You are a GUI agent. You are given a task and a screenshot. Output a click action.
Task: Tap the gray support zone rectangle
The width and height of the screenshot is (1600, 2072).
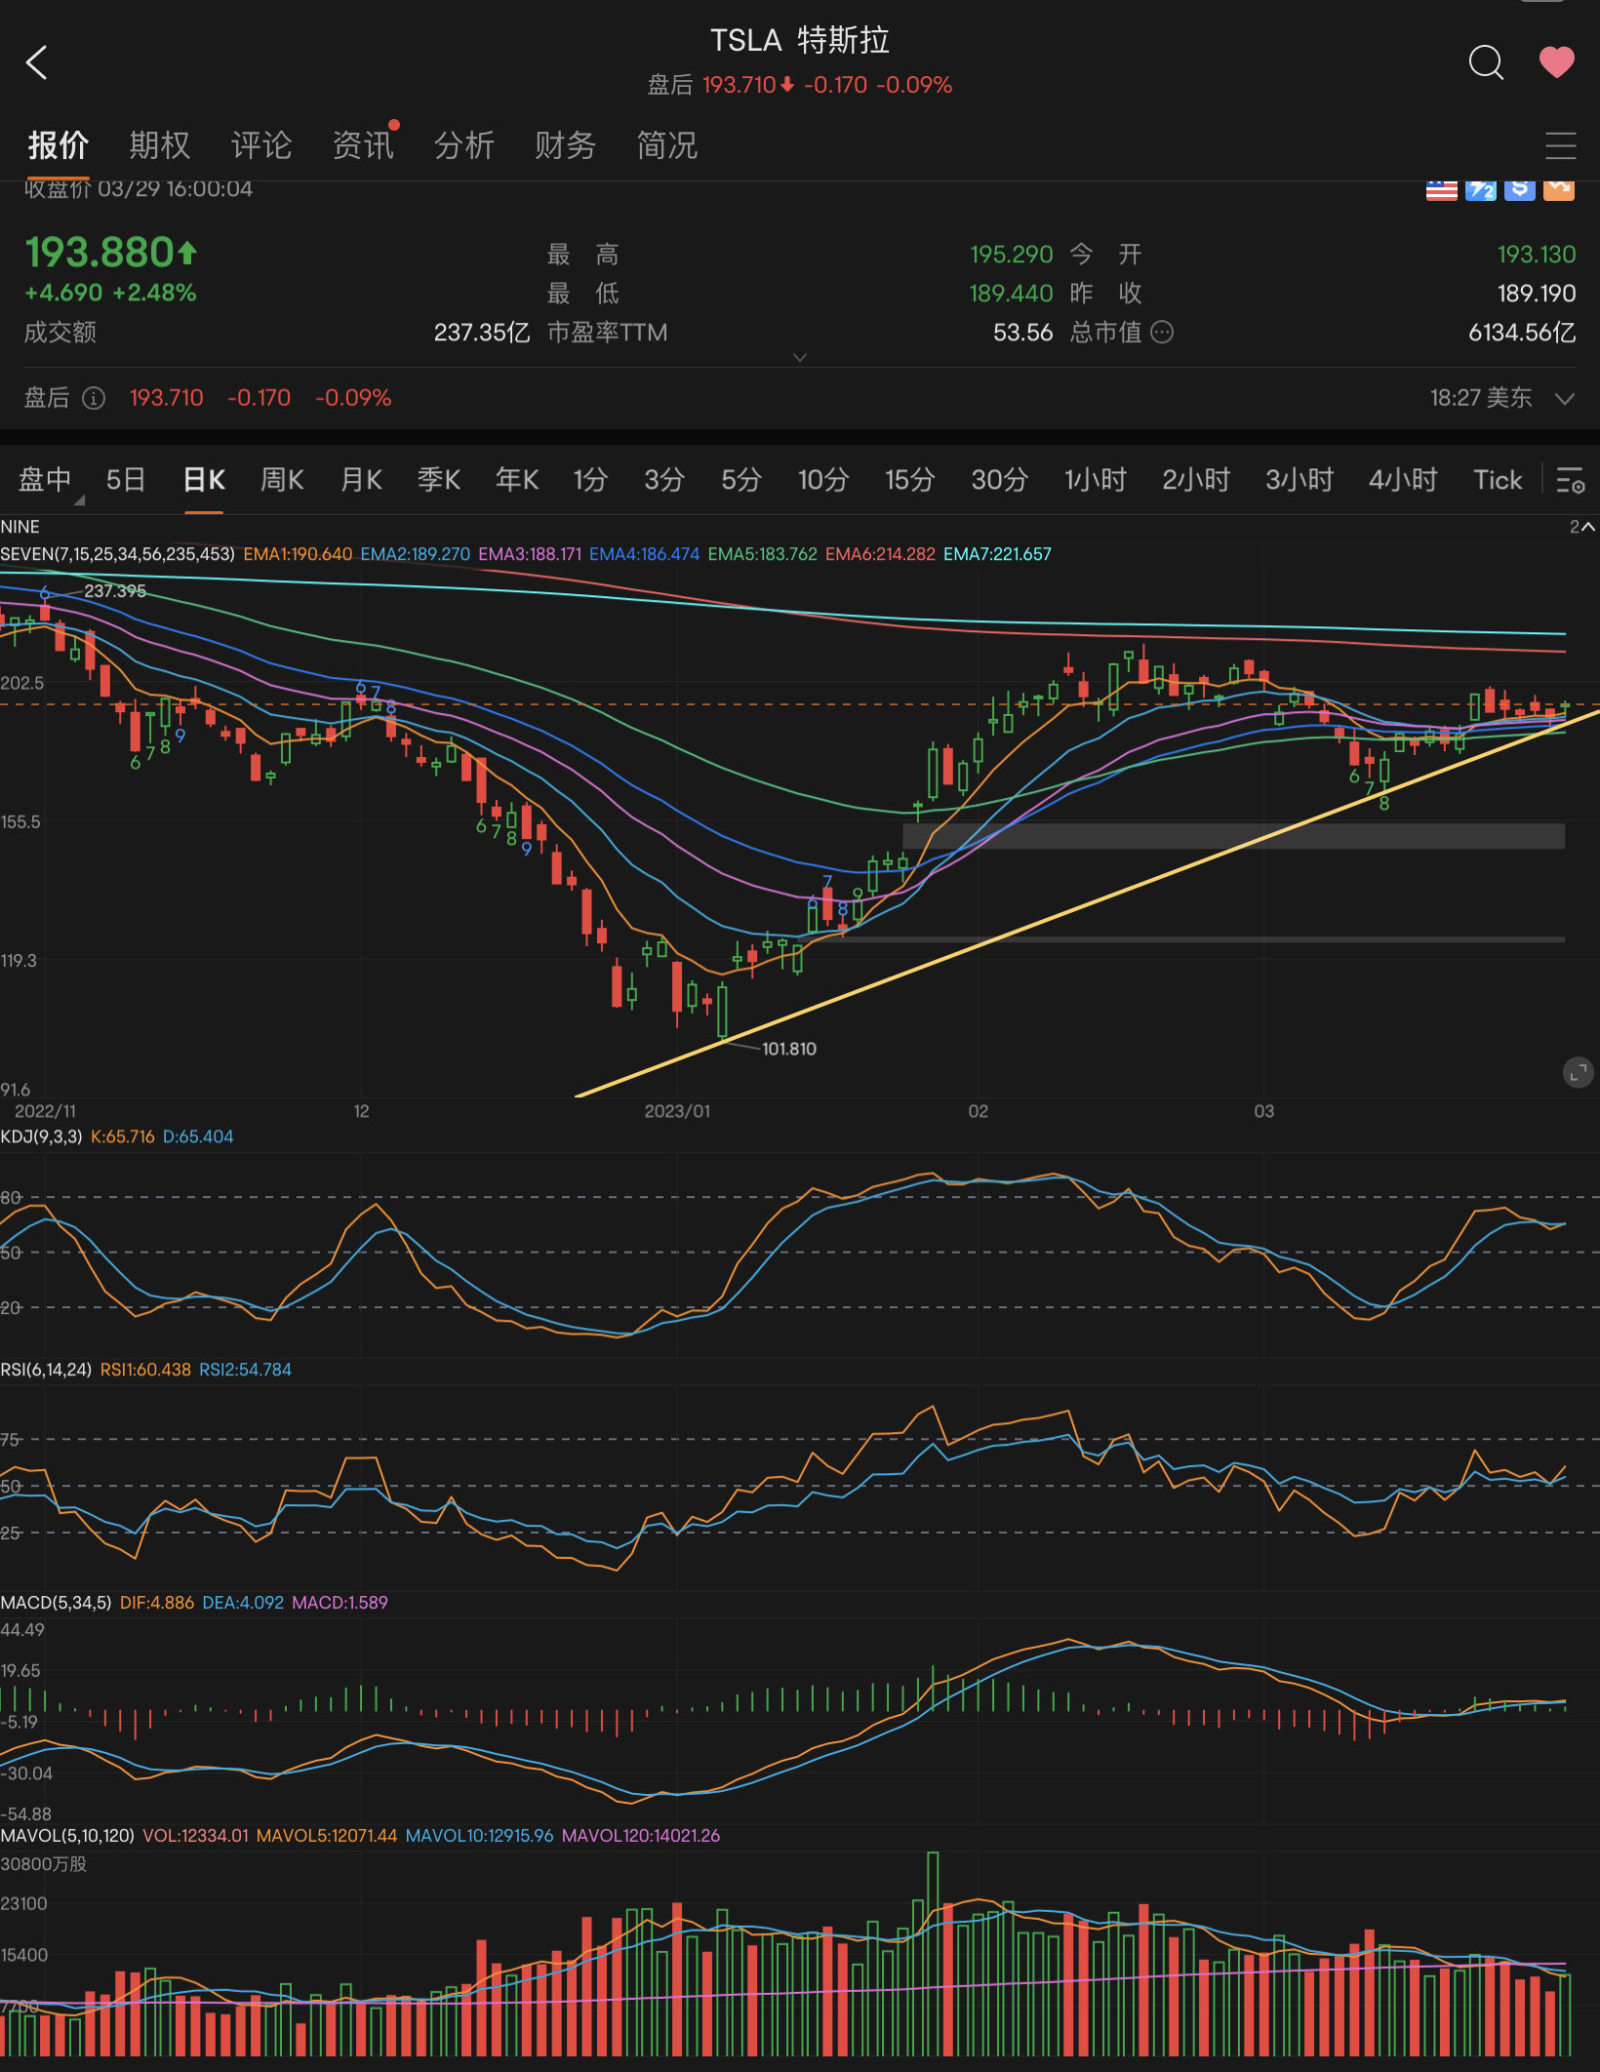pyautogui.click(x=1233, y=836)
